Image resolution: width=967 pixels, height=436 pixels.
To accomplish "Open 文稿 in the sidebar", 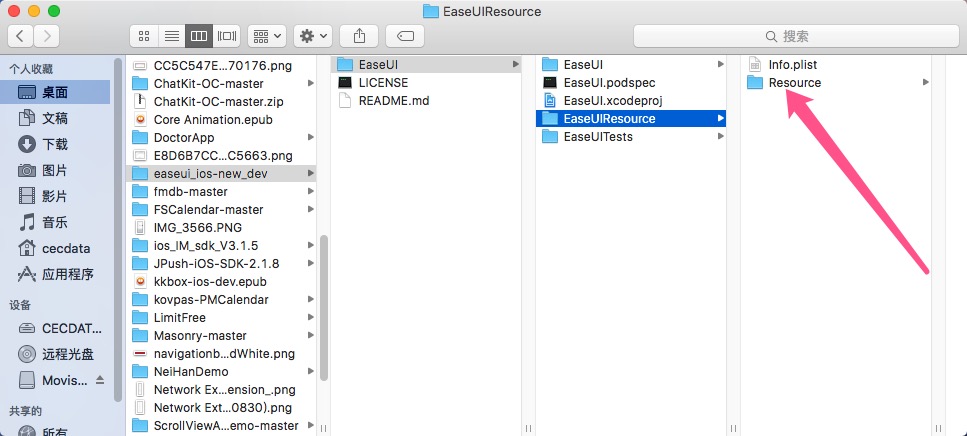I will point(56,118).
